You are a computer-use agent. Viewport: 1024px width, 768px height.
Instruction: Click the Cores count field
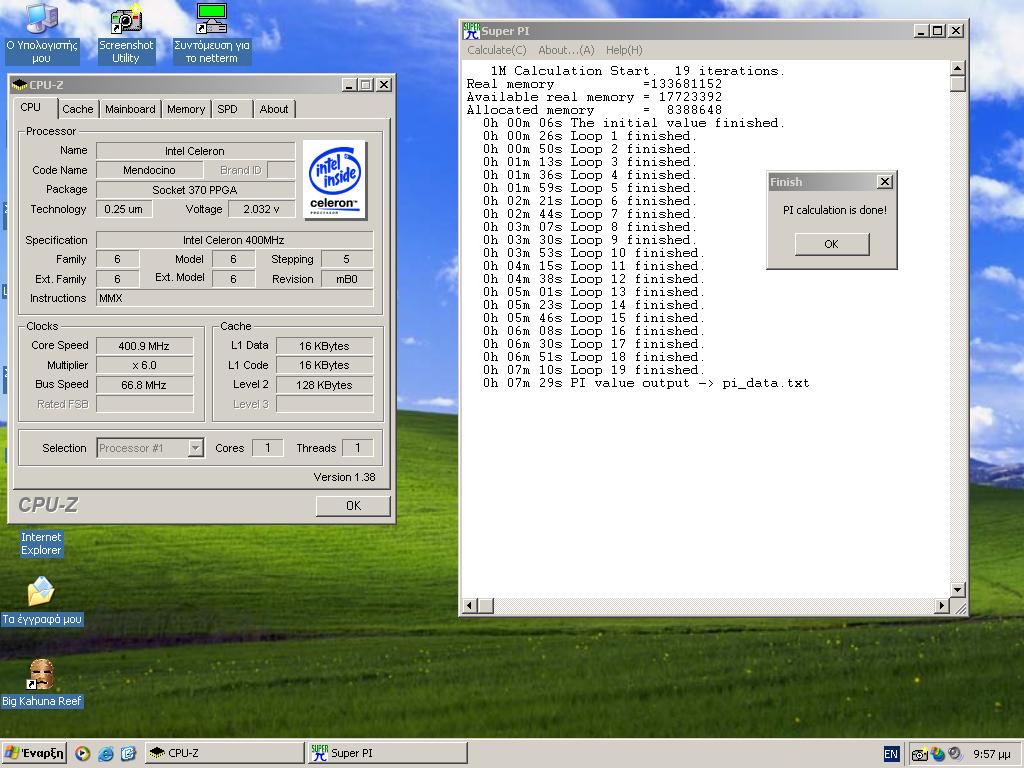point(267,448)
